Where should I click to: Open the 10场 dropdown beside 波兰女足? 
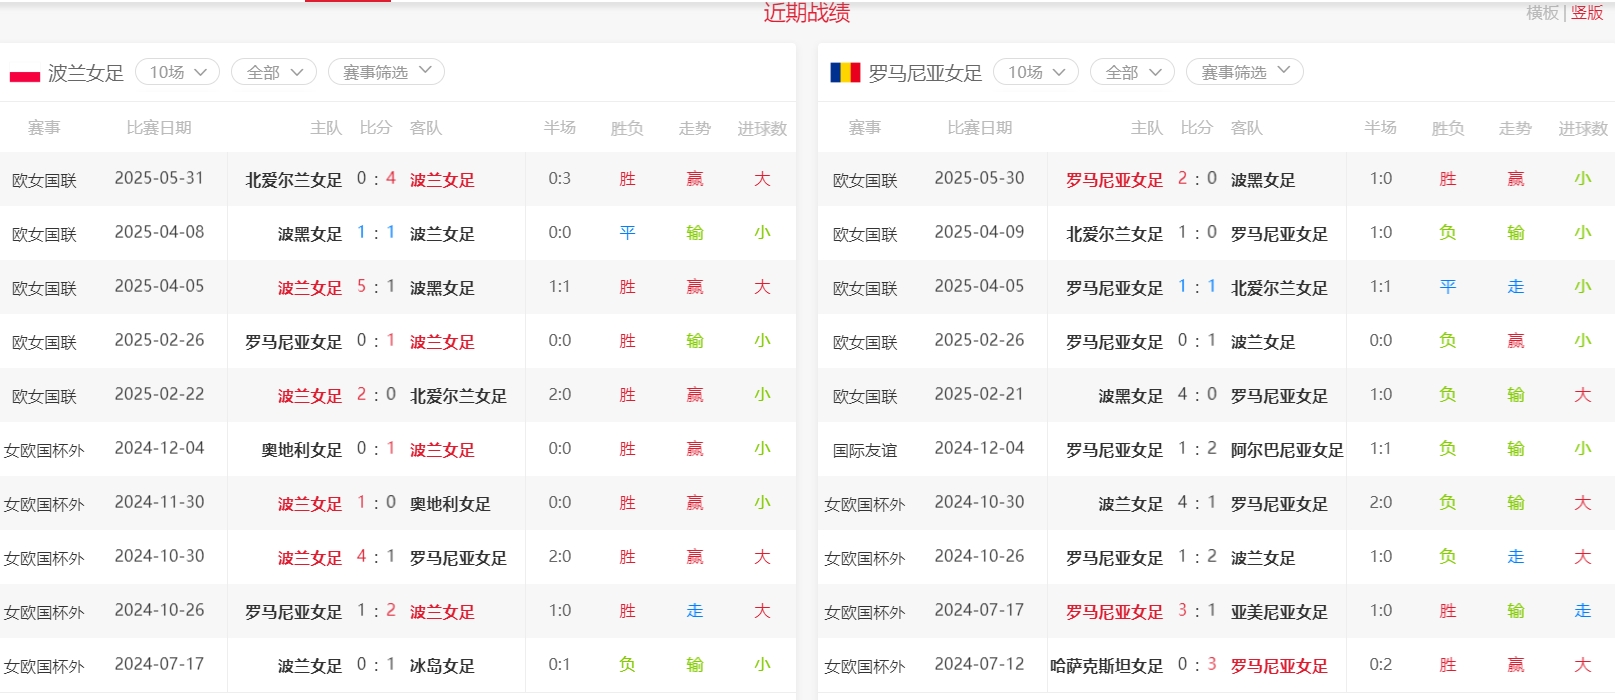click(x=177, y=72)
